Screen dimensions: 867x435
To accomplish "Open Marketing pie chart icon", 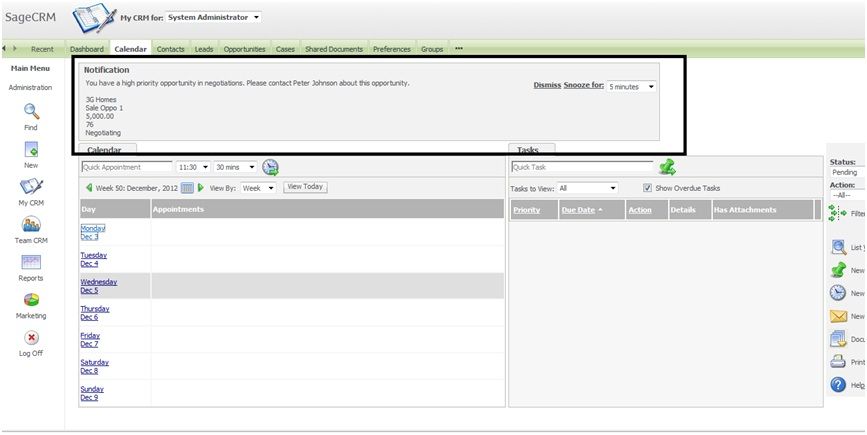I will [x=31, y=300].
